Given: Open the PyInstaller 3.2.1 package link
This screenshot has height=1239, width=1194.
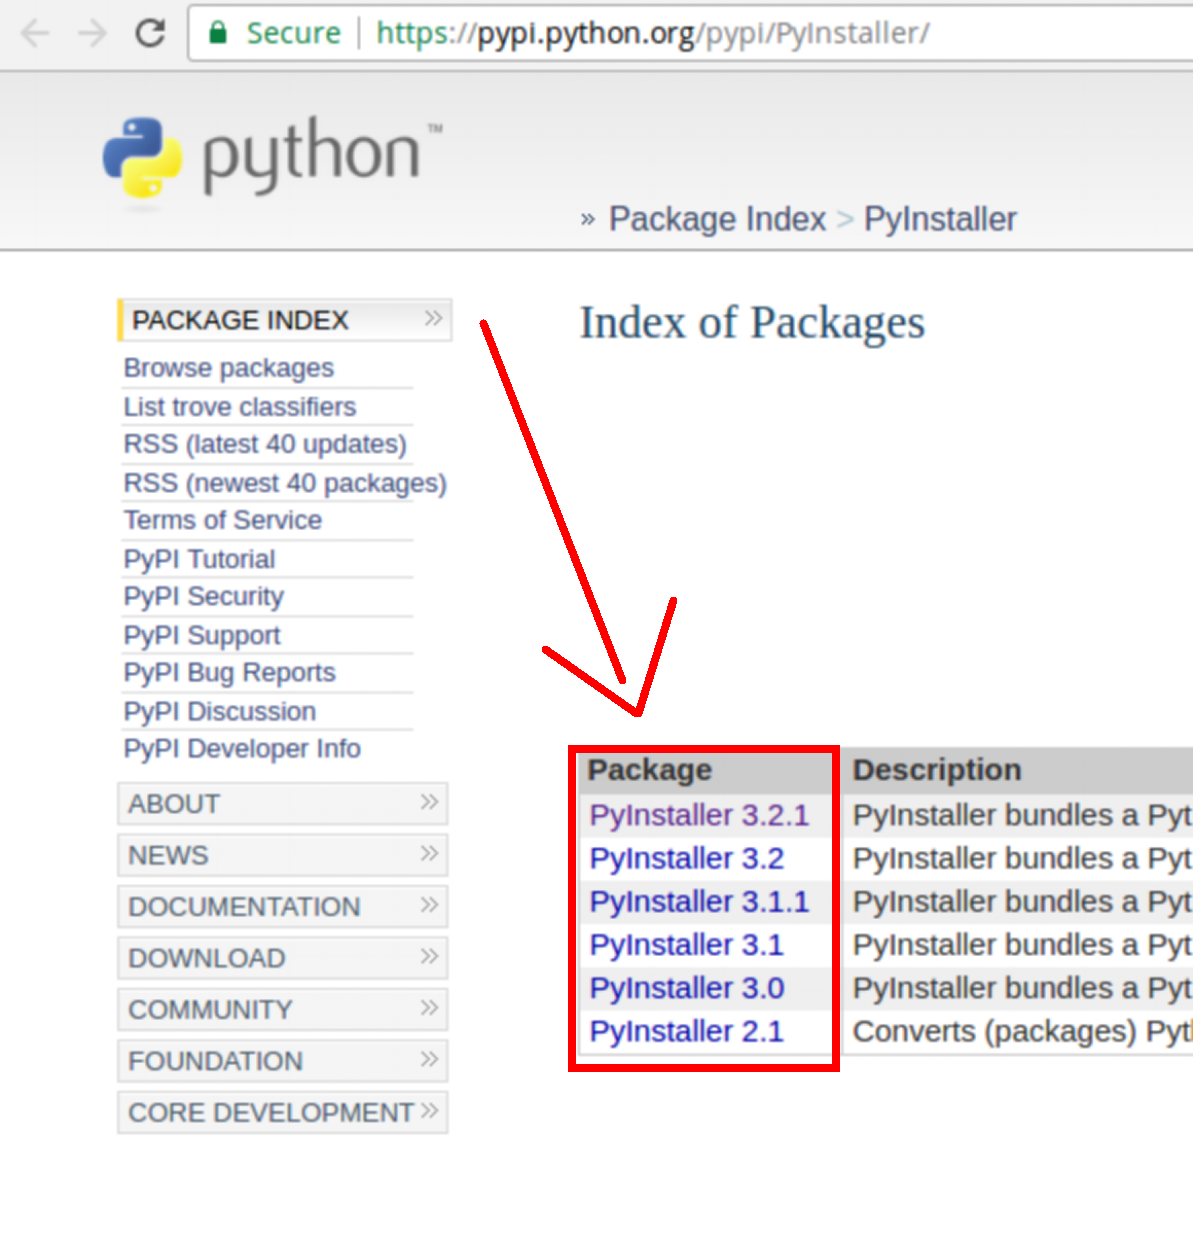Looking at the screenshot, I should click(699, 815).
